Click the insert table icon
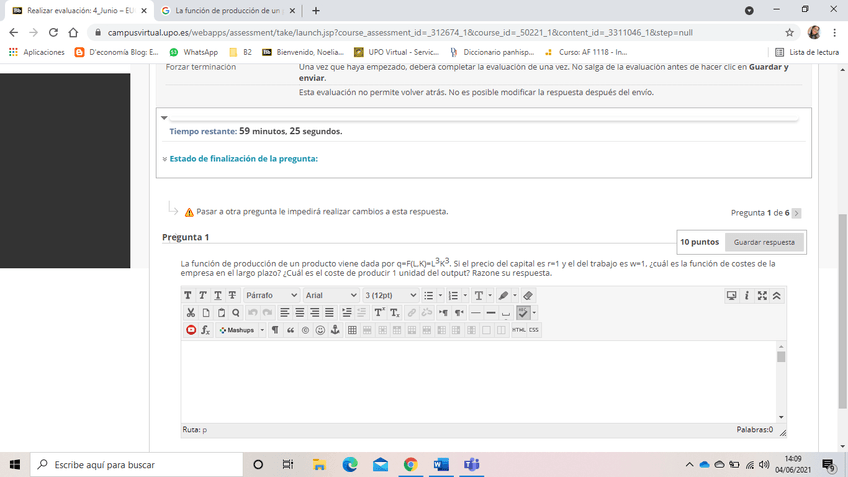This screenshot has width=848, height=477. click(352, 330)
